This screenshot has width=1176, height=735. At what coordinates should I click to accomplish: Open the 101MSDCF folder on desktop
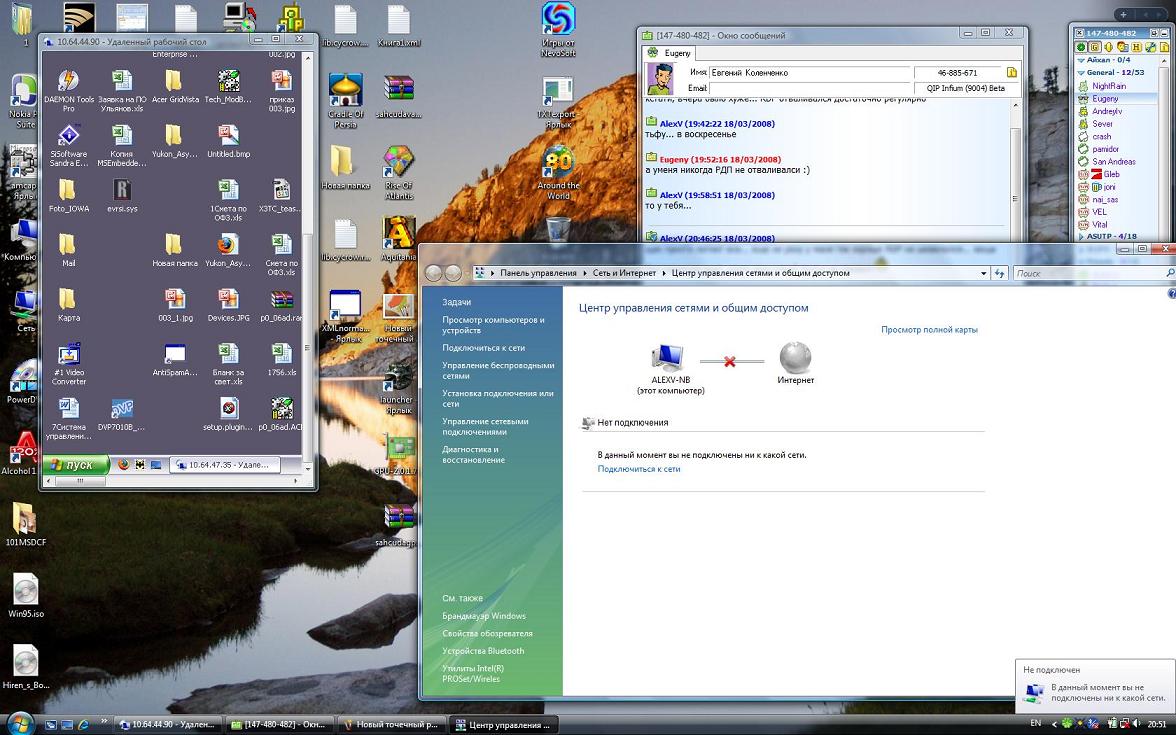click(25, 519)
